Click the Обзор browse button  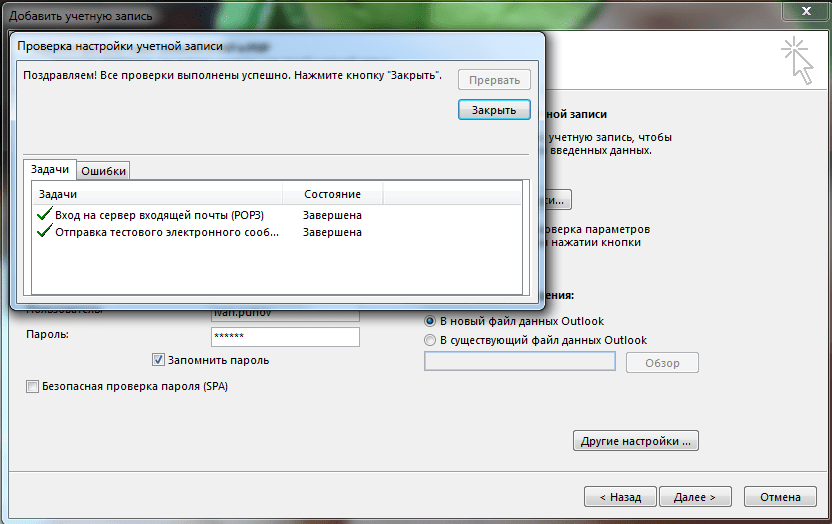pos(662,363)
